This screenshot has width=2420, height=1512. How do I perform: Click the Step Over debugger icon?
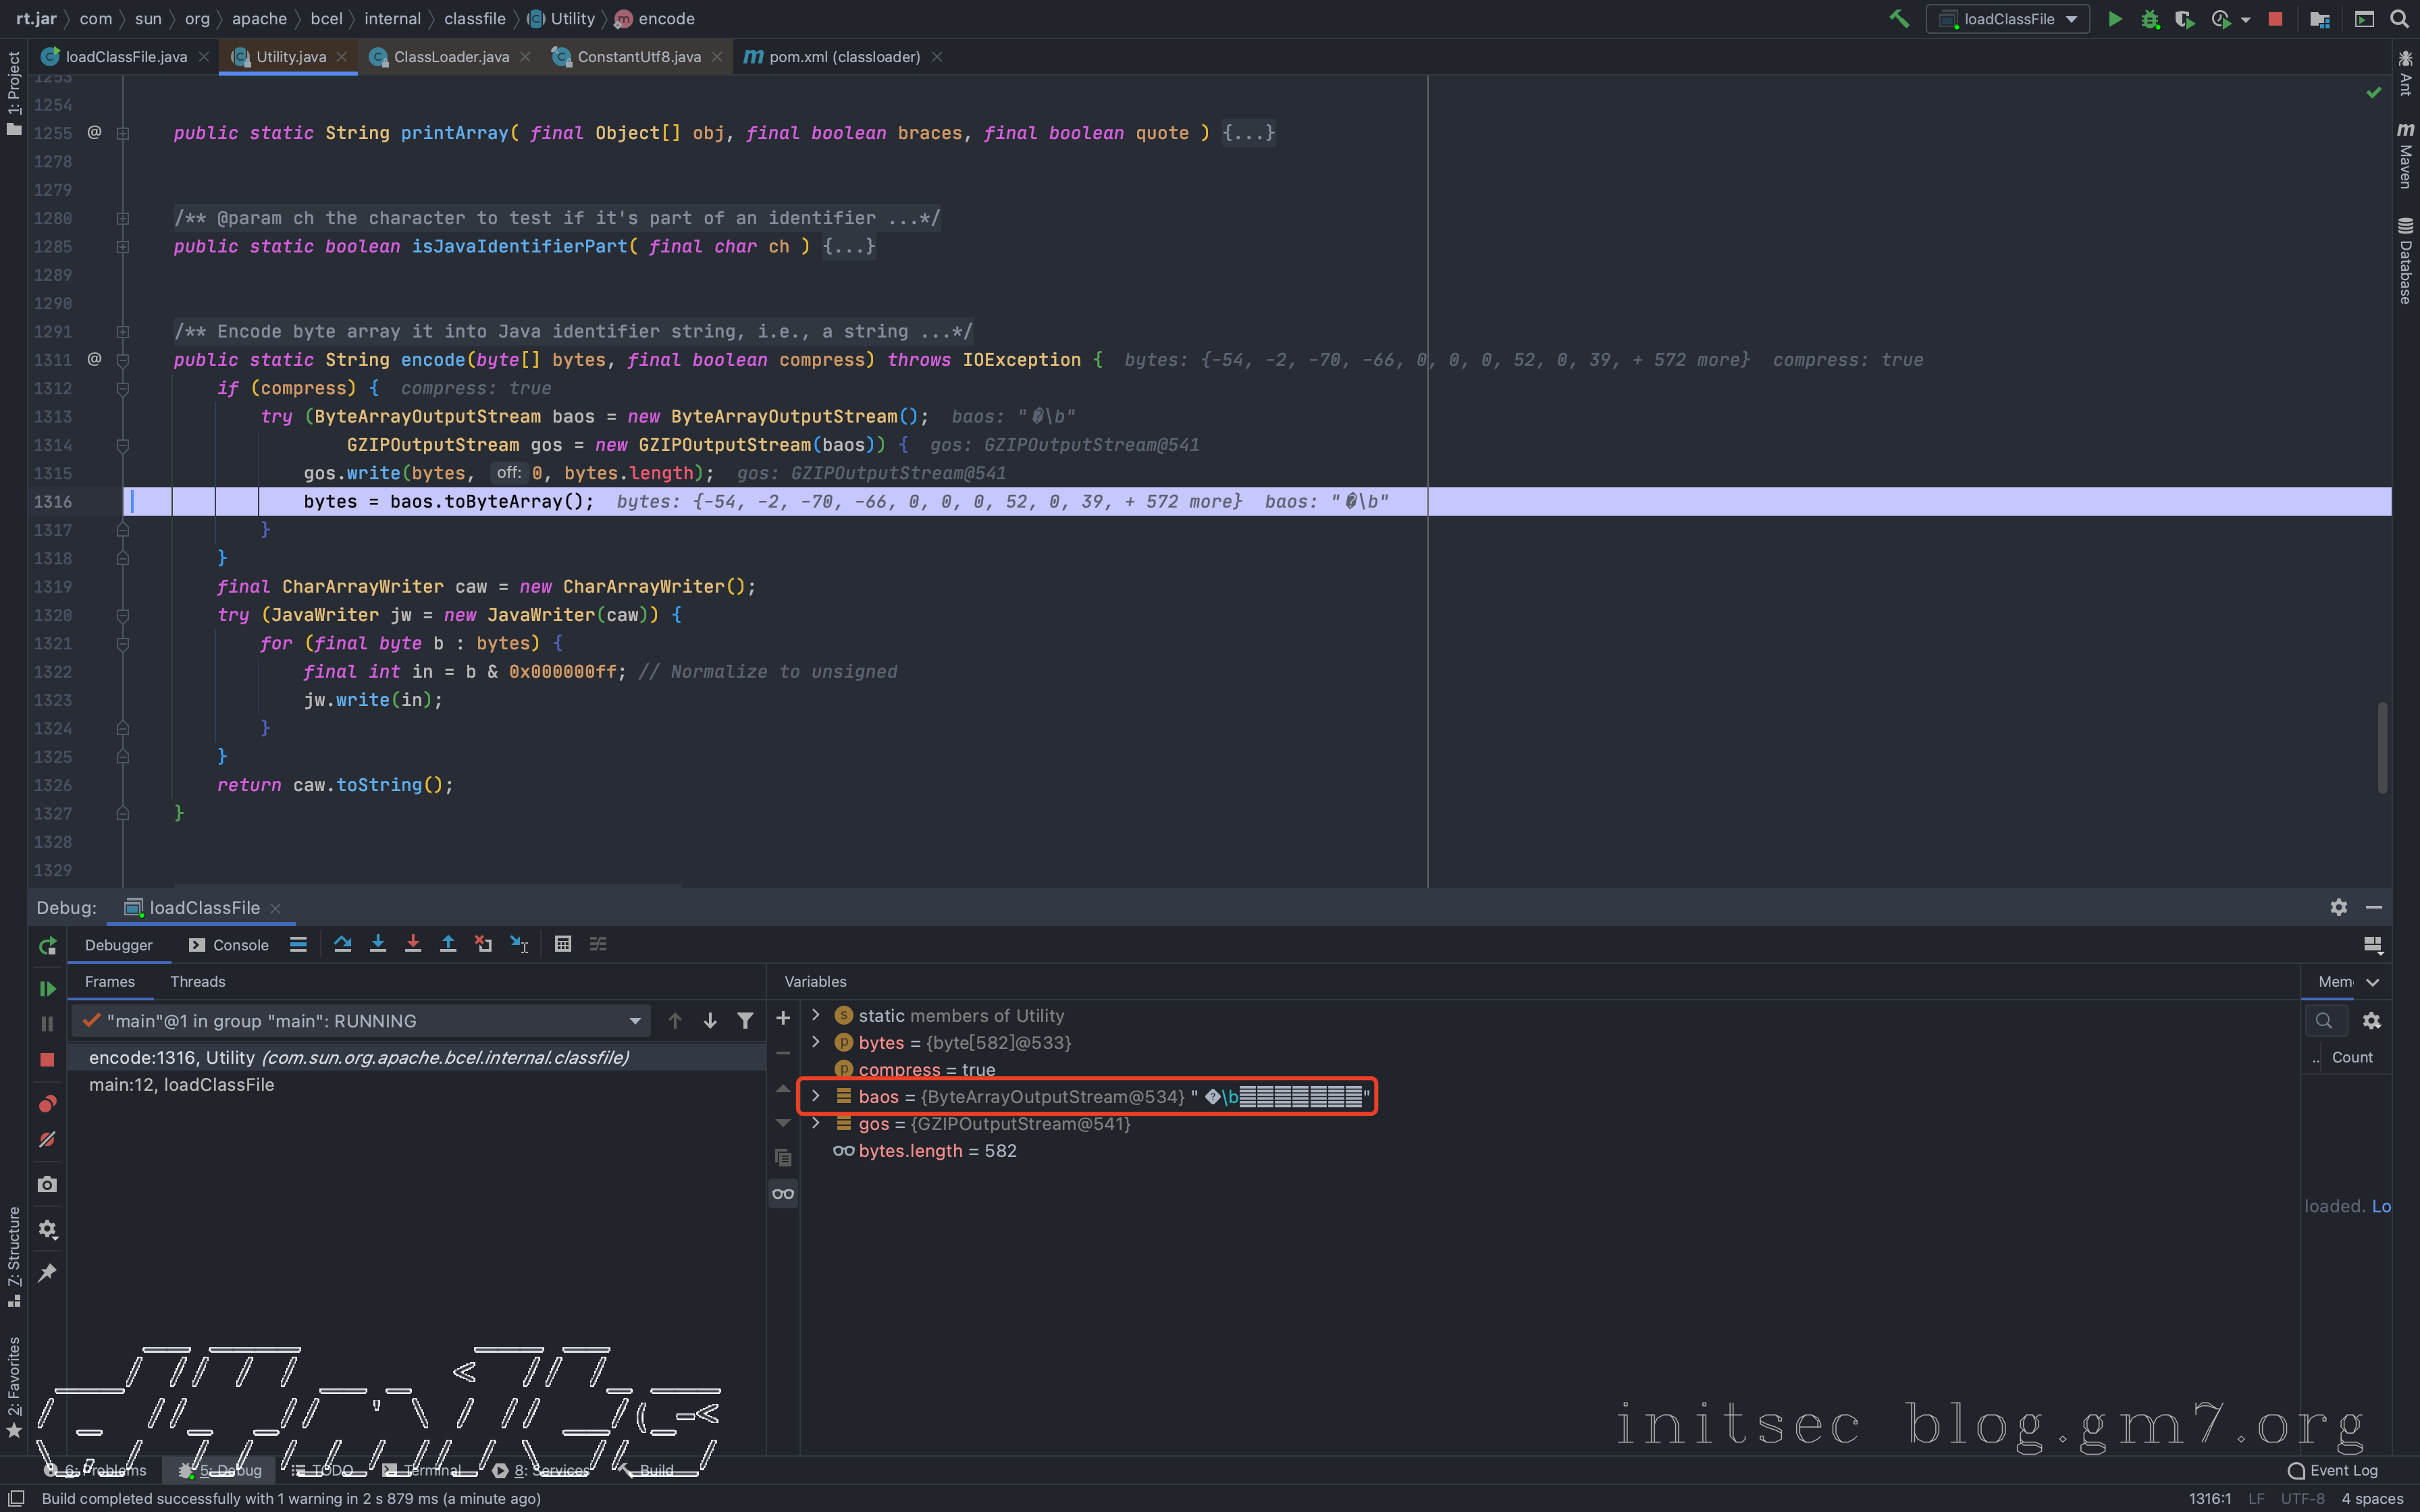click(x=343, y=944)
